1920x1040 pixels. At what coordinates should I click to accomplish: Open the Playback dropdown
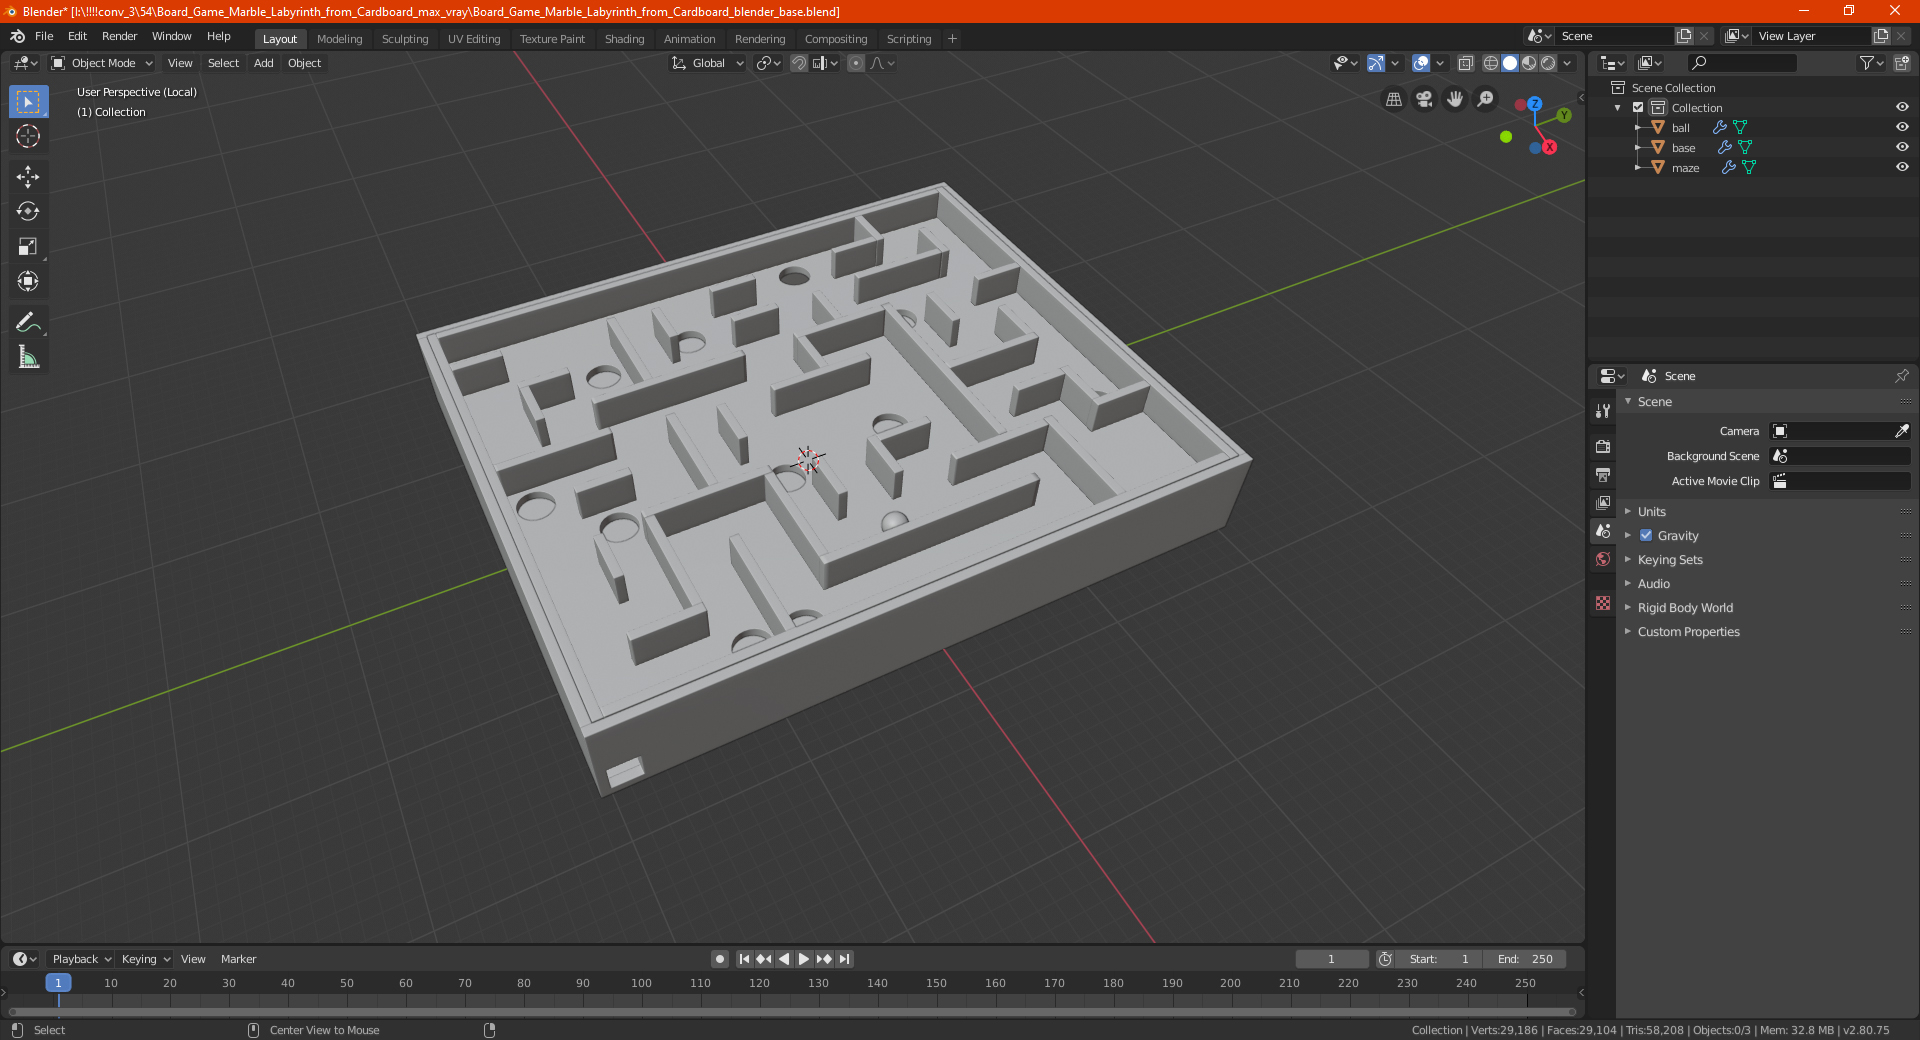(81, 959)
